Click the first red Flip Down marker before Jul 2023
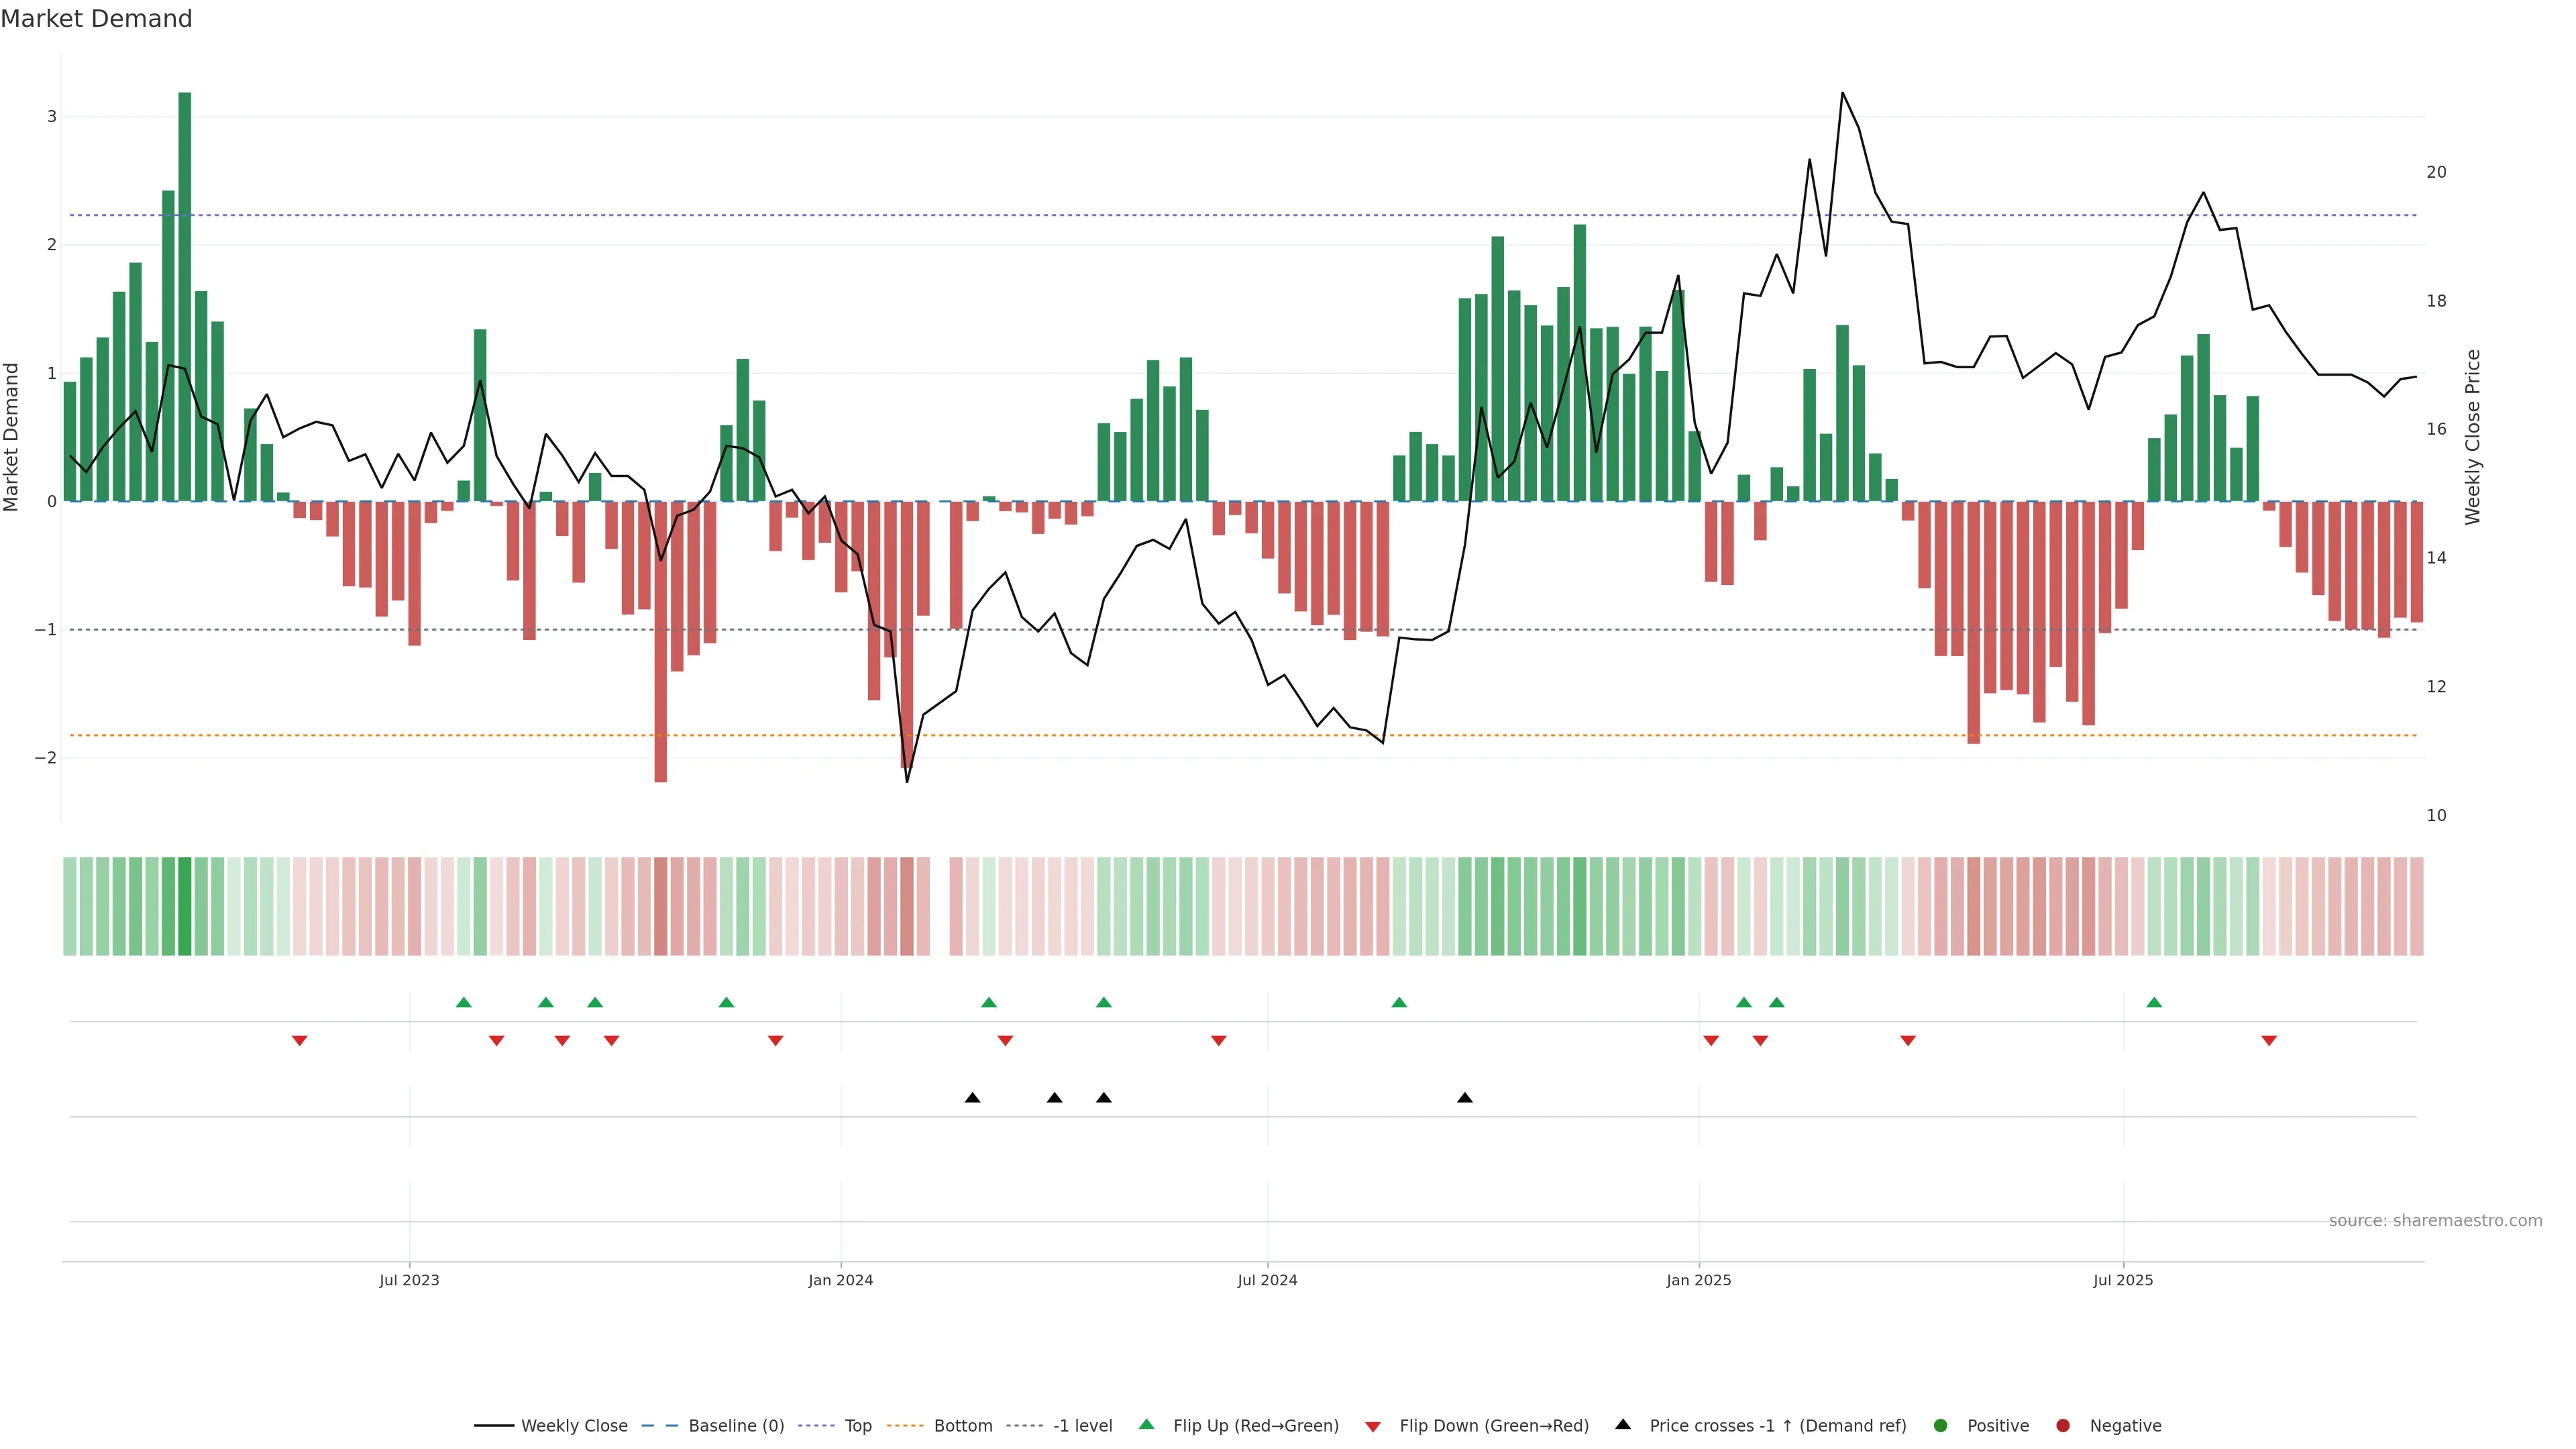This screenshot has width=2576, height=1449. [x=299, y=1041]
